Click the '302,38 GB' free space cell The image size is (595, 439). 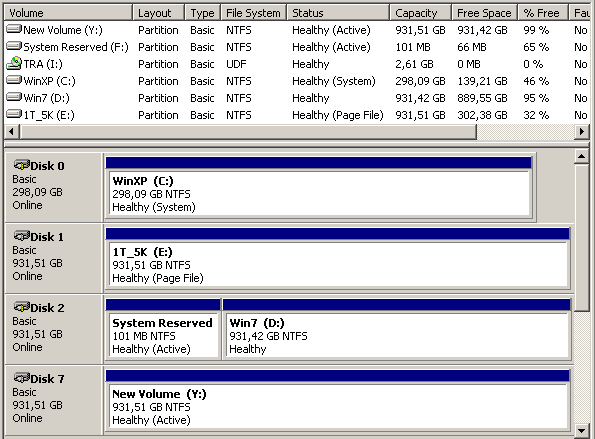point(482,115)
